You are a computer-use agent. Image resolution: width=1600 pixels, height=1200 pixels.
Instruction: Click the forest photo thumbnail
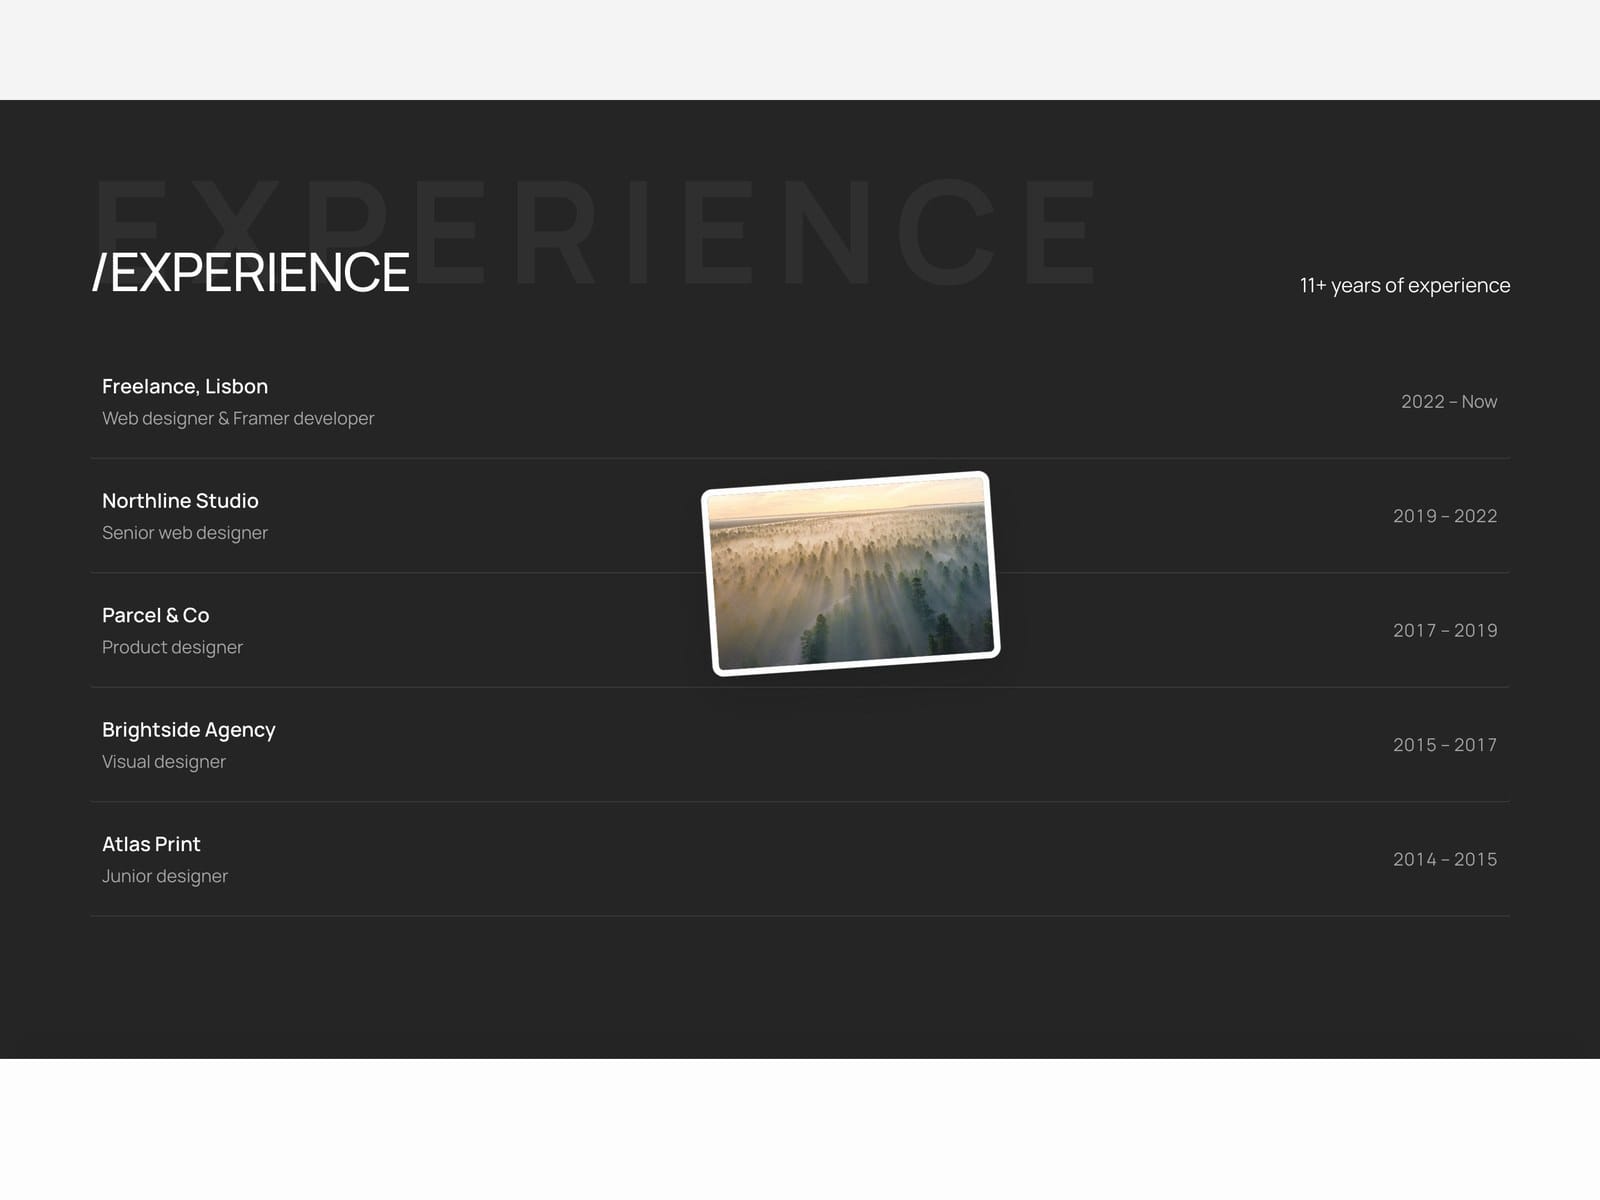point(851,574)
